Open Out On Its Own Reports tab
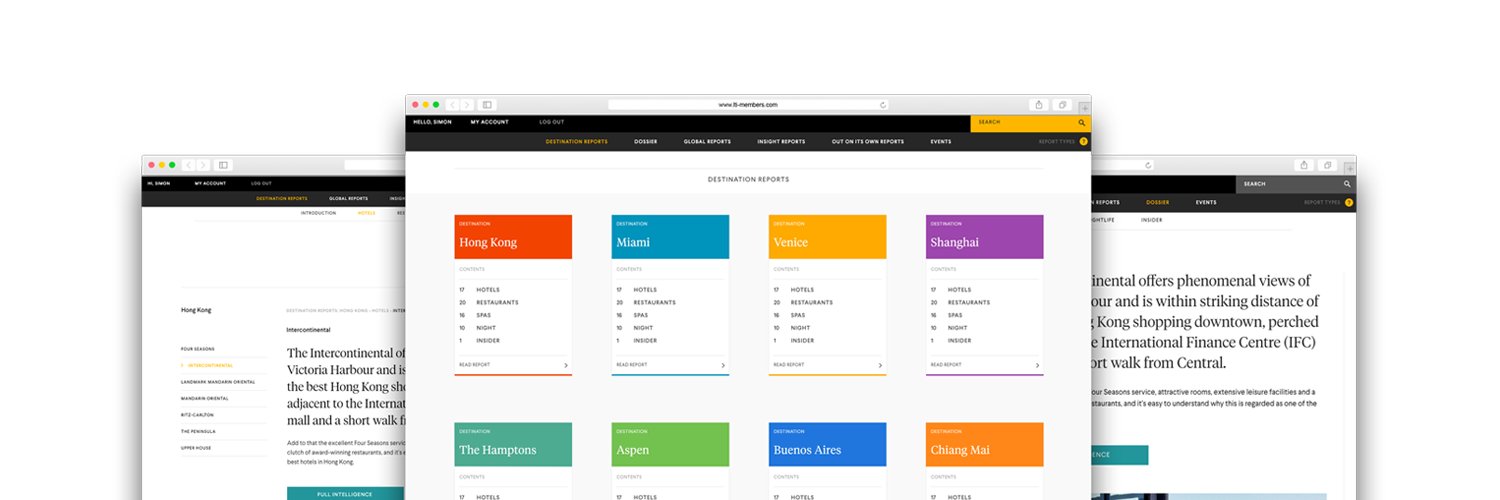The image size is (1500, 500). pyautogui.click(x=868, y=142)
